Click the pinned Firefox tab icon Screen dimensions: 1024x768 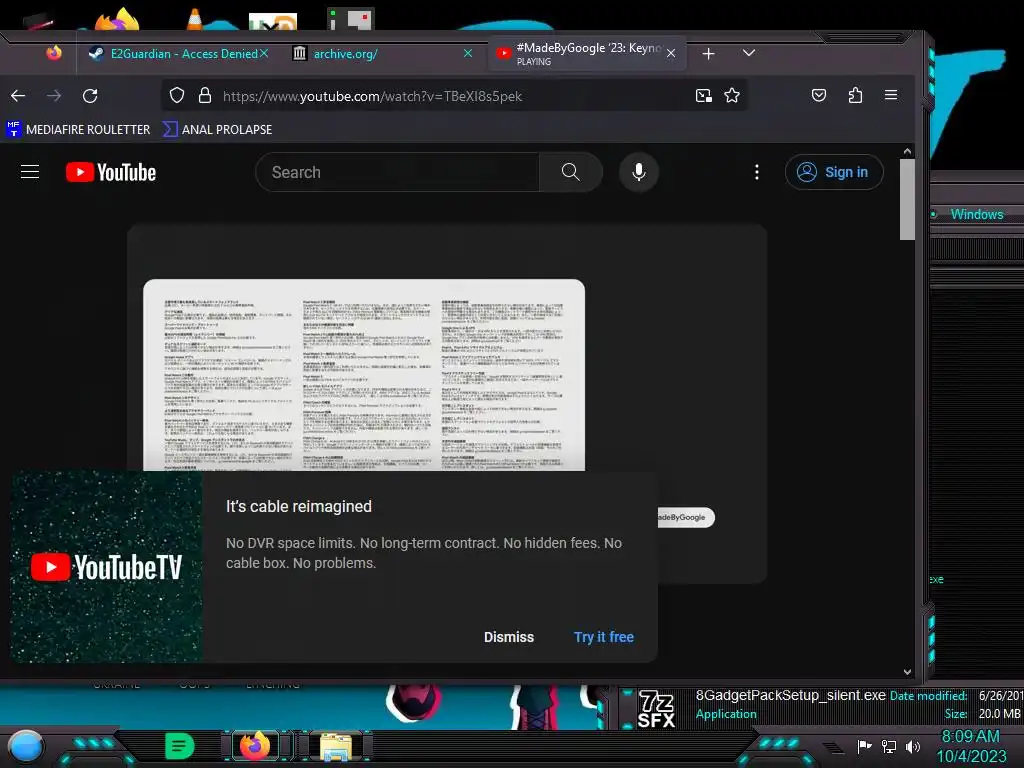pyautogui.click(x=54, y=53)
